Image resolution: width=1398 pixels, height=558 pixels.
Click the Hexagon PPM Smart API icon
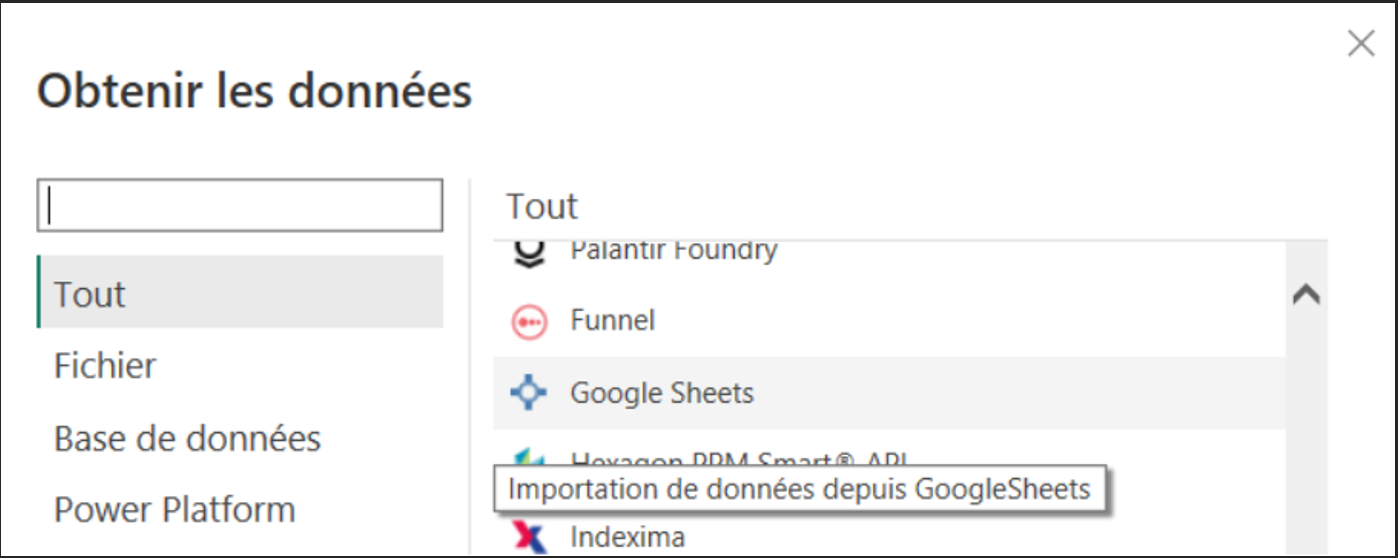[528, 459]
